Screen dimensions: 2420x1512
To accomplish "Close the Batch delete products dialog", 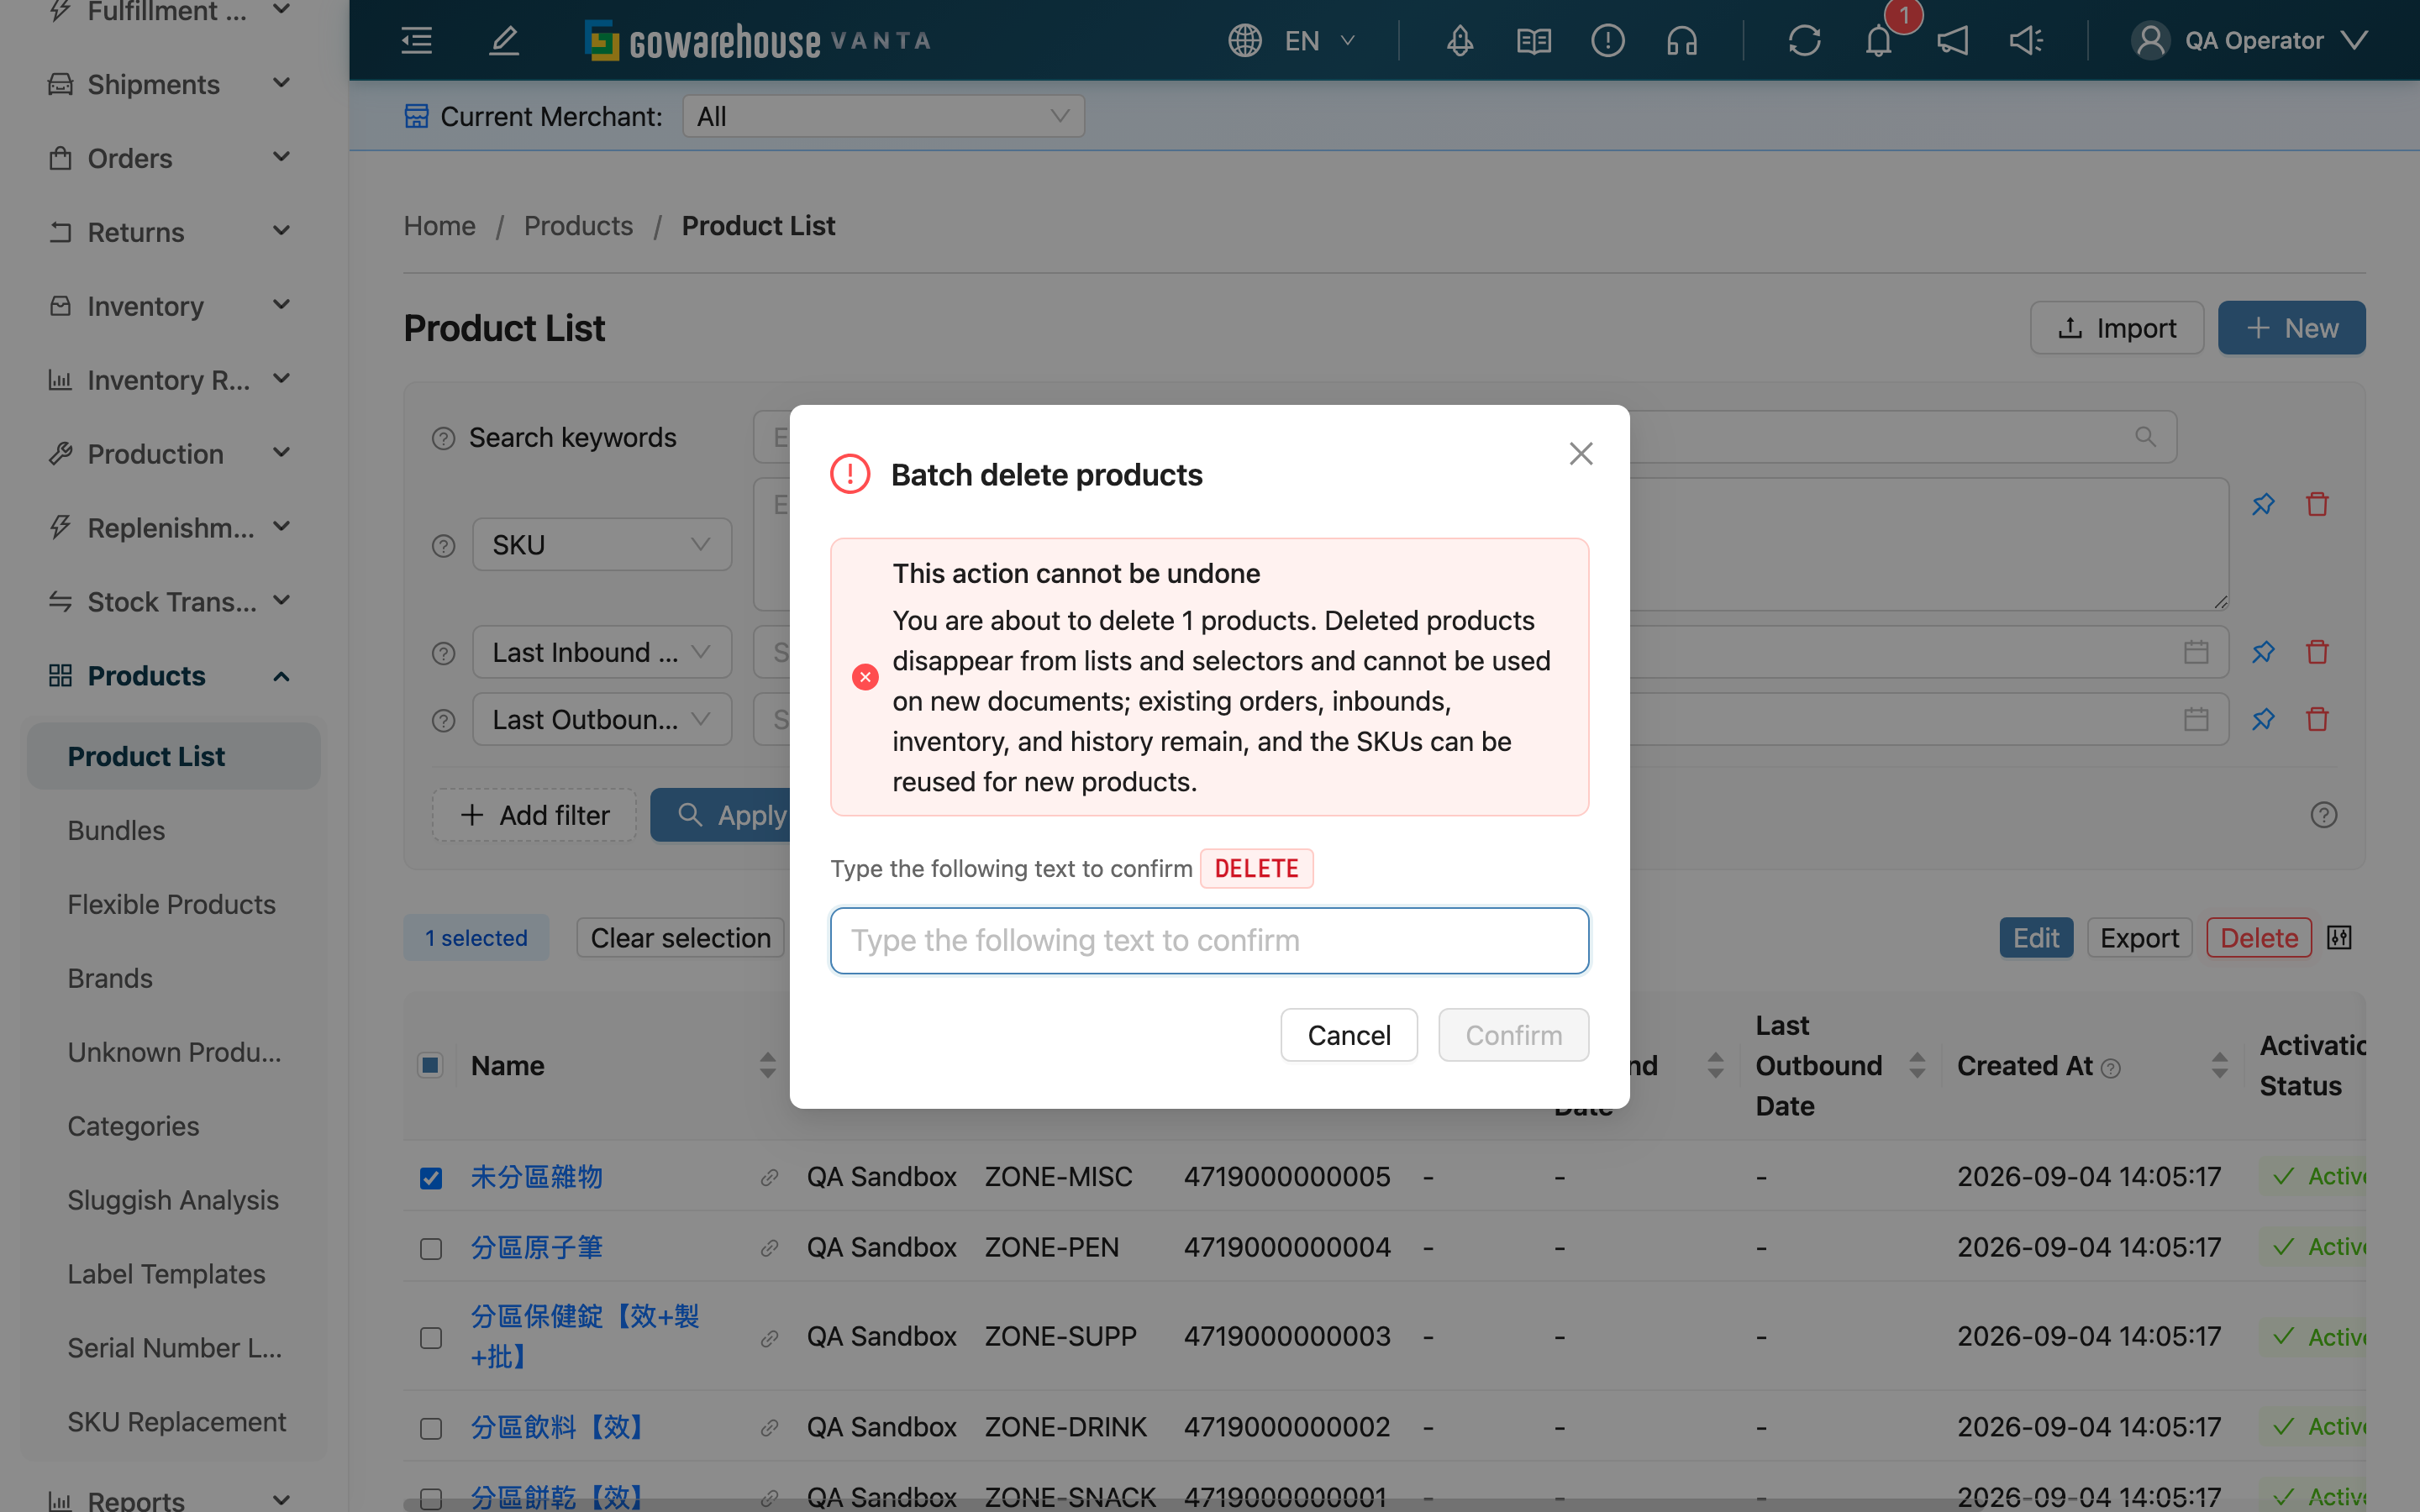I will (x=1581, y=454).
